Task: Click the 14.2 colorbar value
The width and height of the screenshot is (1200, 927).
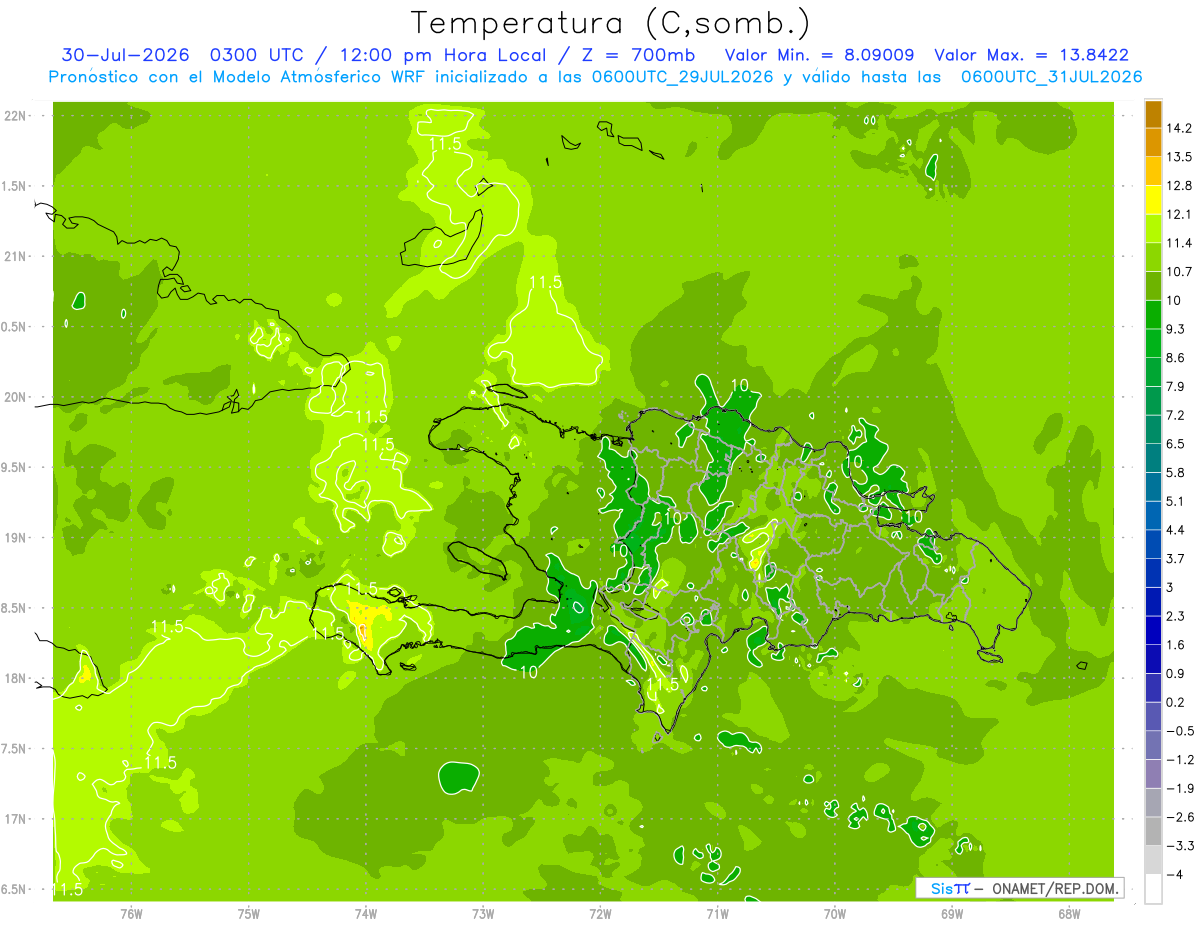Action: 1180,128
